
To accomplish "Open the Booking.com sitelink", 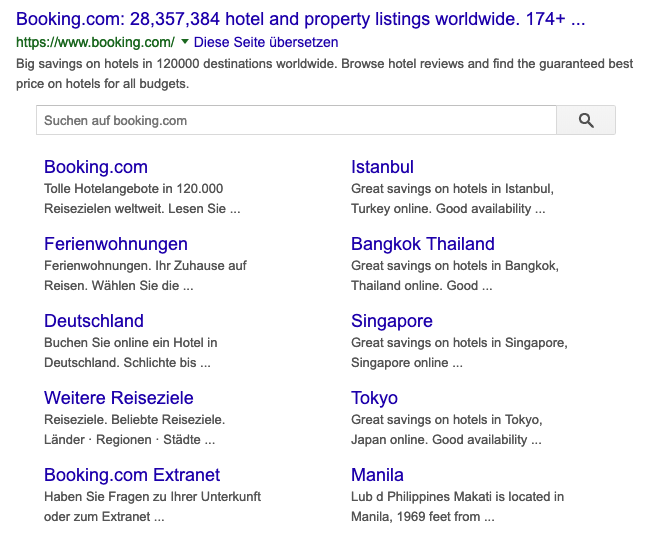I will pyautogui.click(x=96, y=167).
